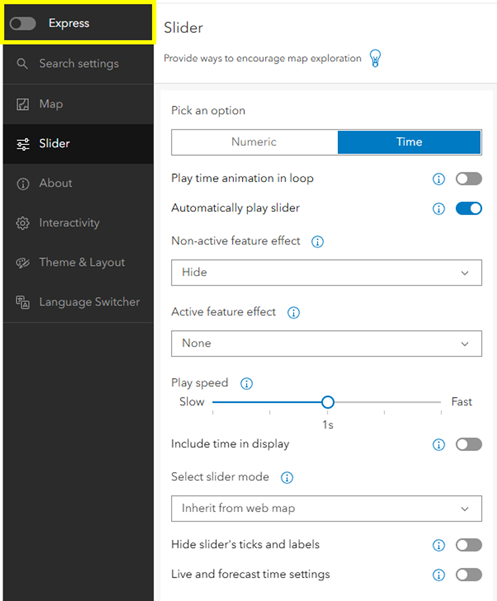Select the Time slider option
Screen dimensions: 497x601
pyautogui.click(x=409, y=142)
